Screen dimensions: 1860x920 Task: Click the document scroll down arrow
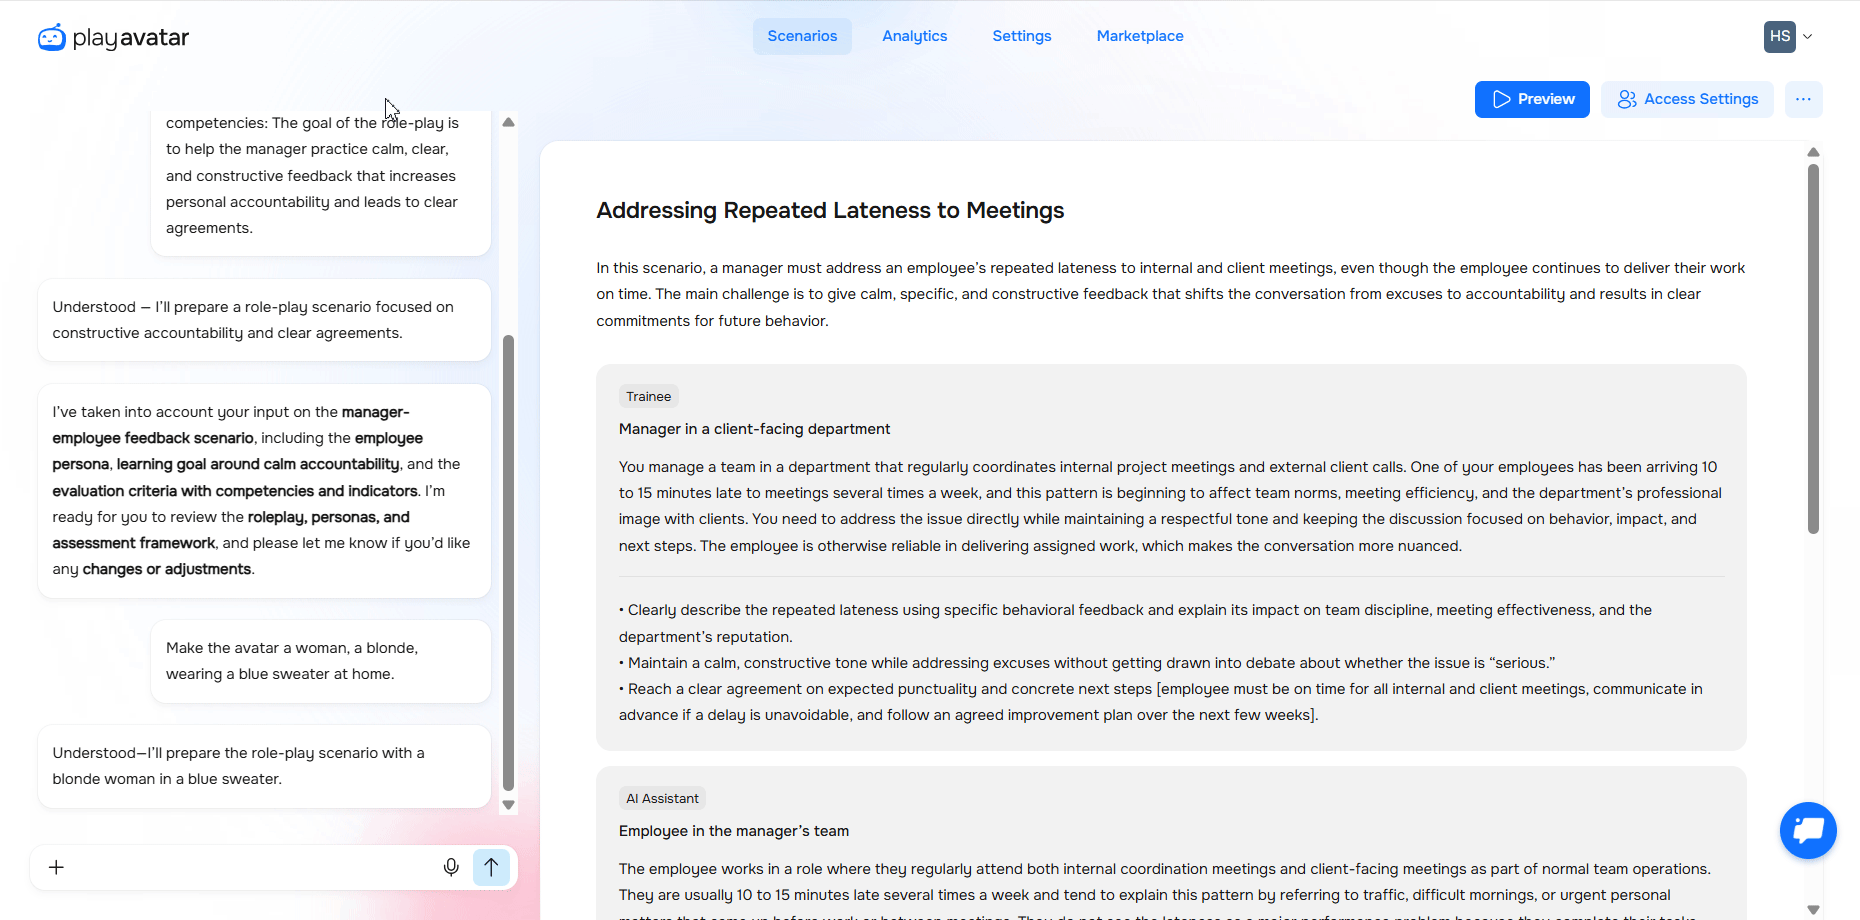(1813, 909)
